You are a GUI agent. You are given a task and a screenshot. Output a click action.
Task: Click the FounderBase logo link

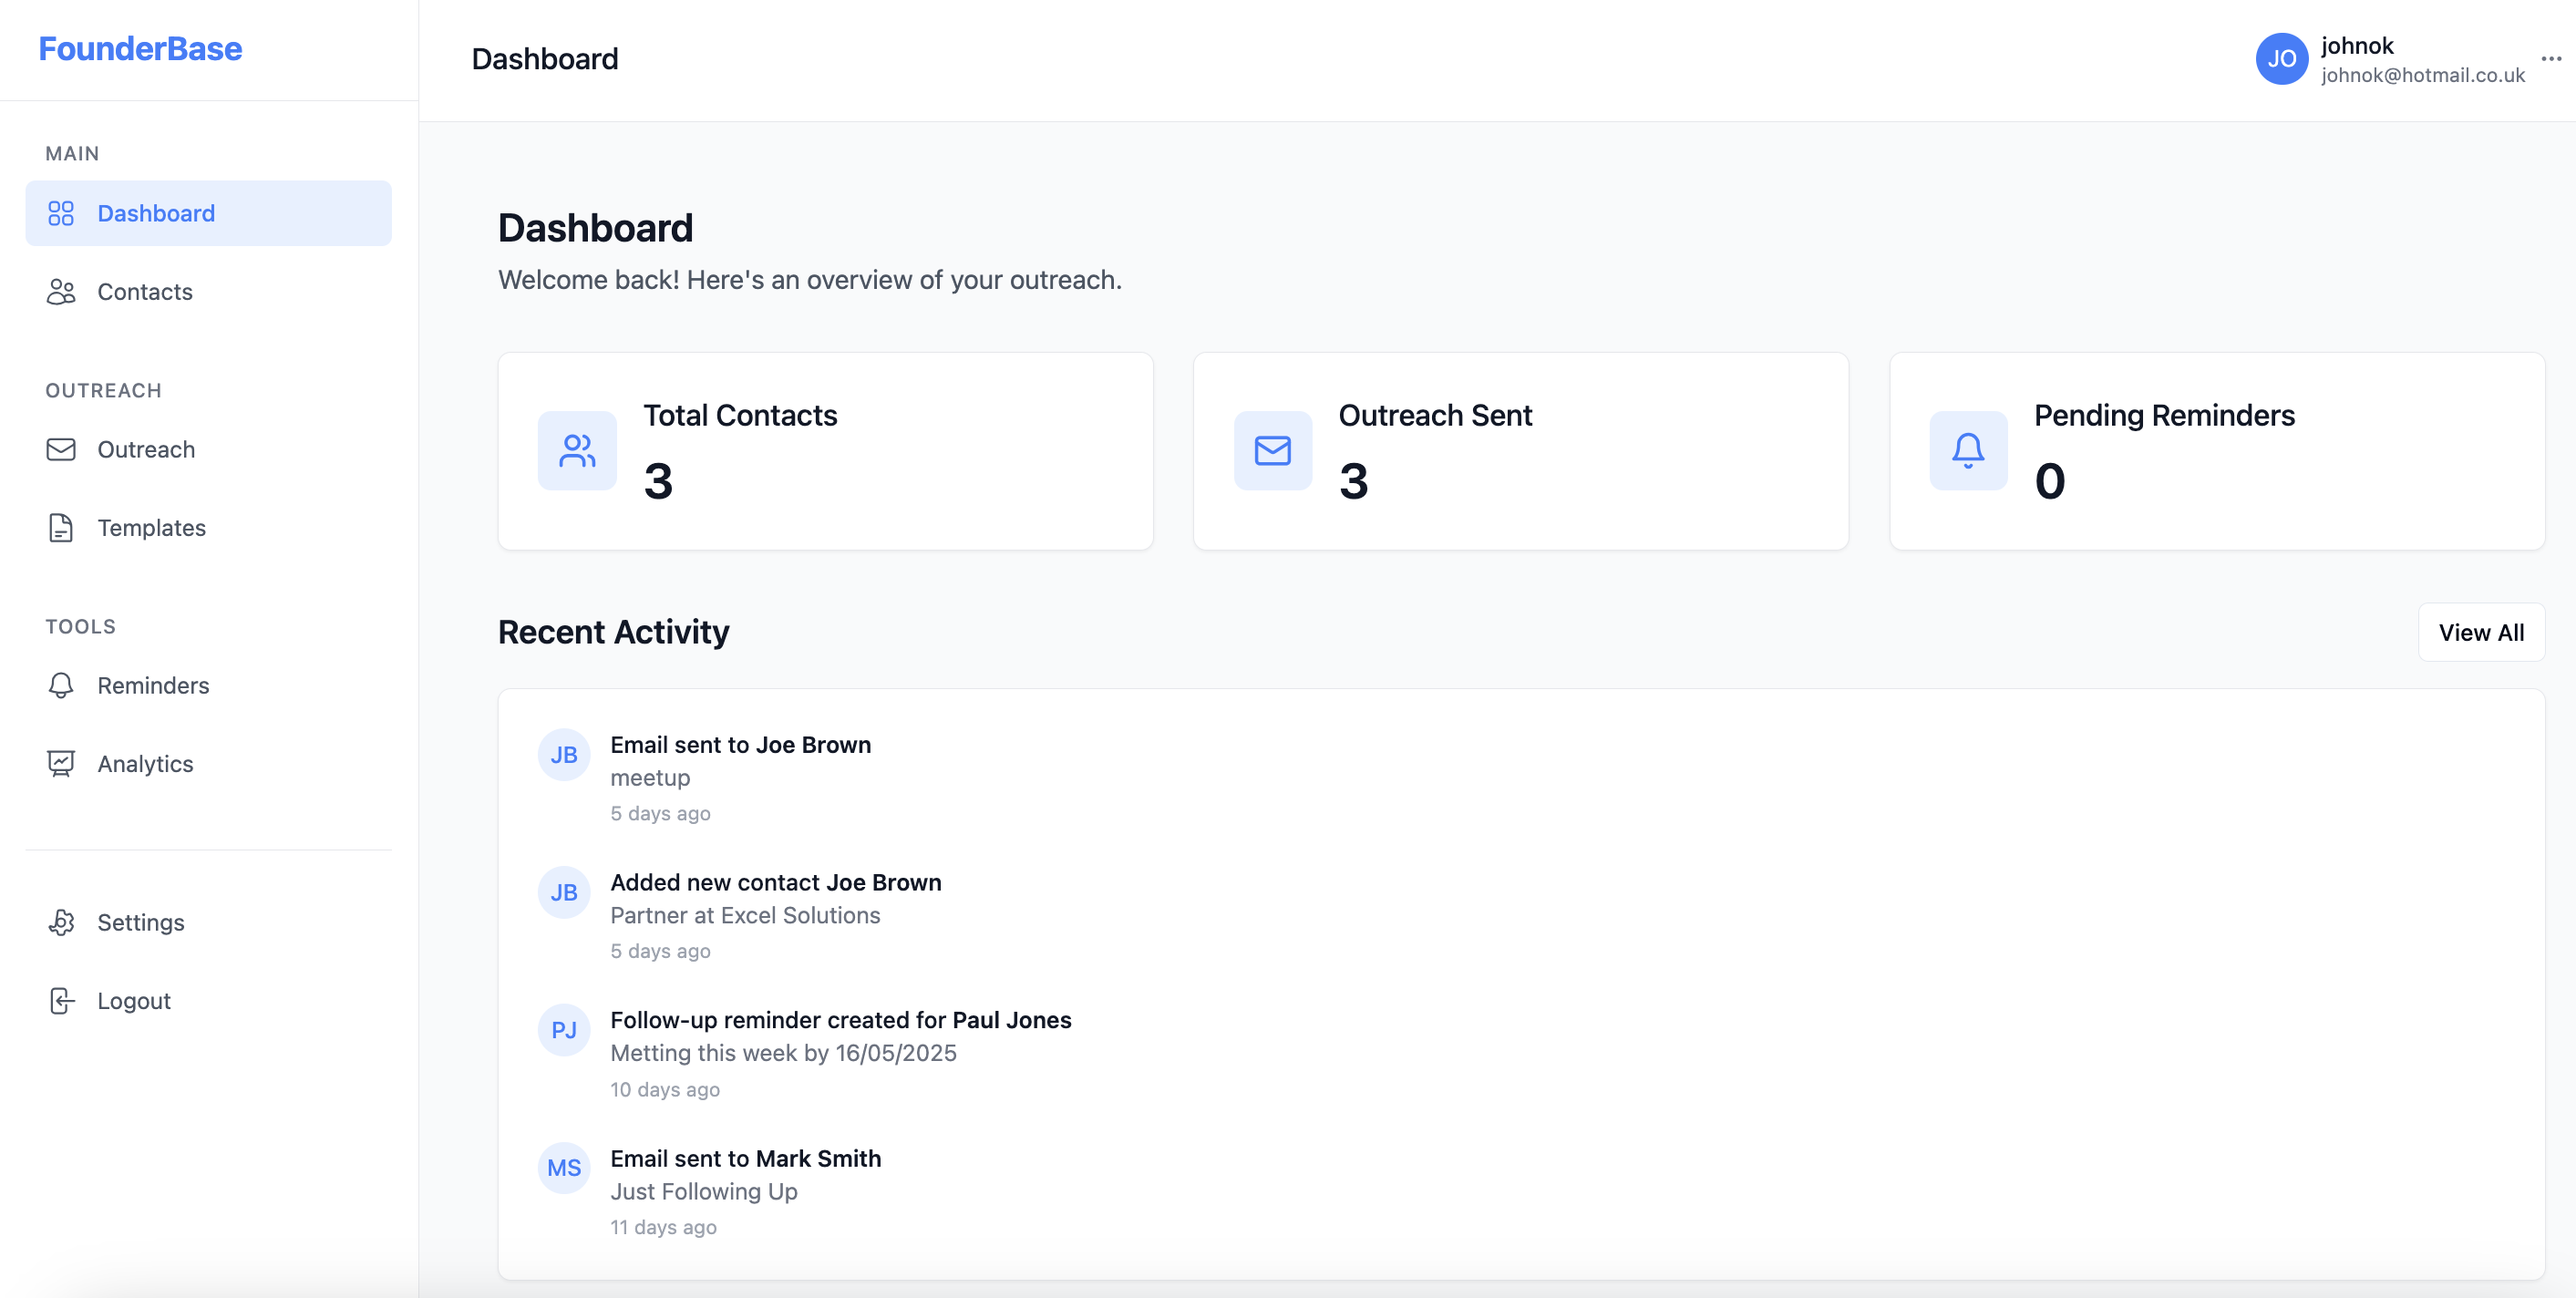click(140, 49)
